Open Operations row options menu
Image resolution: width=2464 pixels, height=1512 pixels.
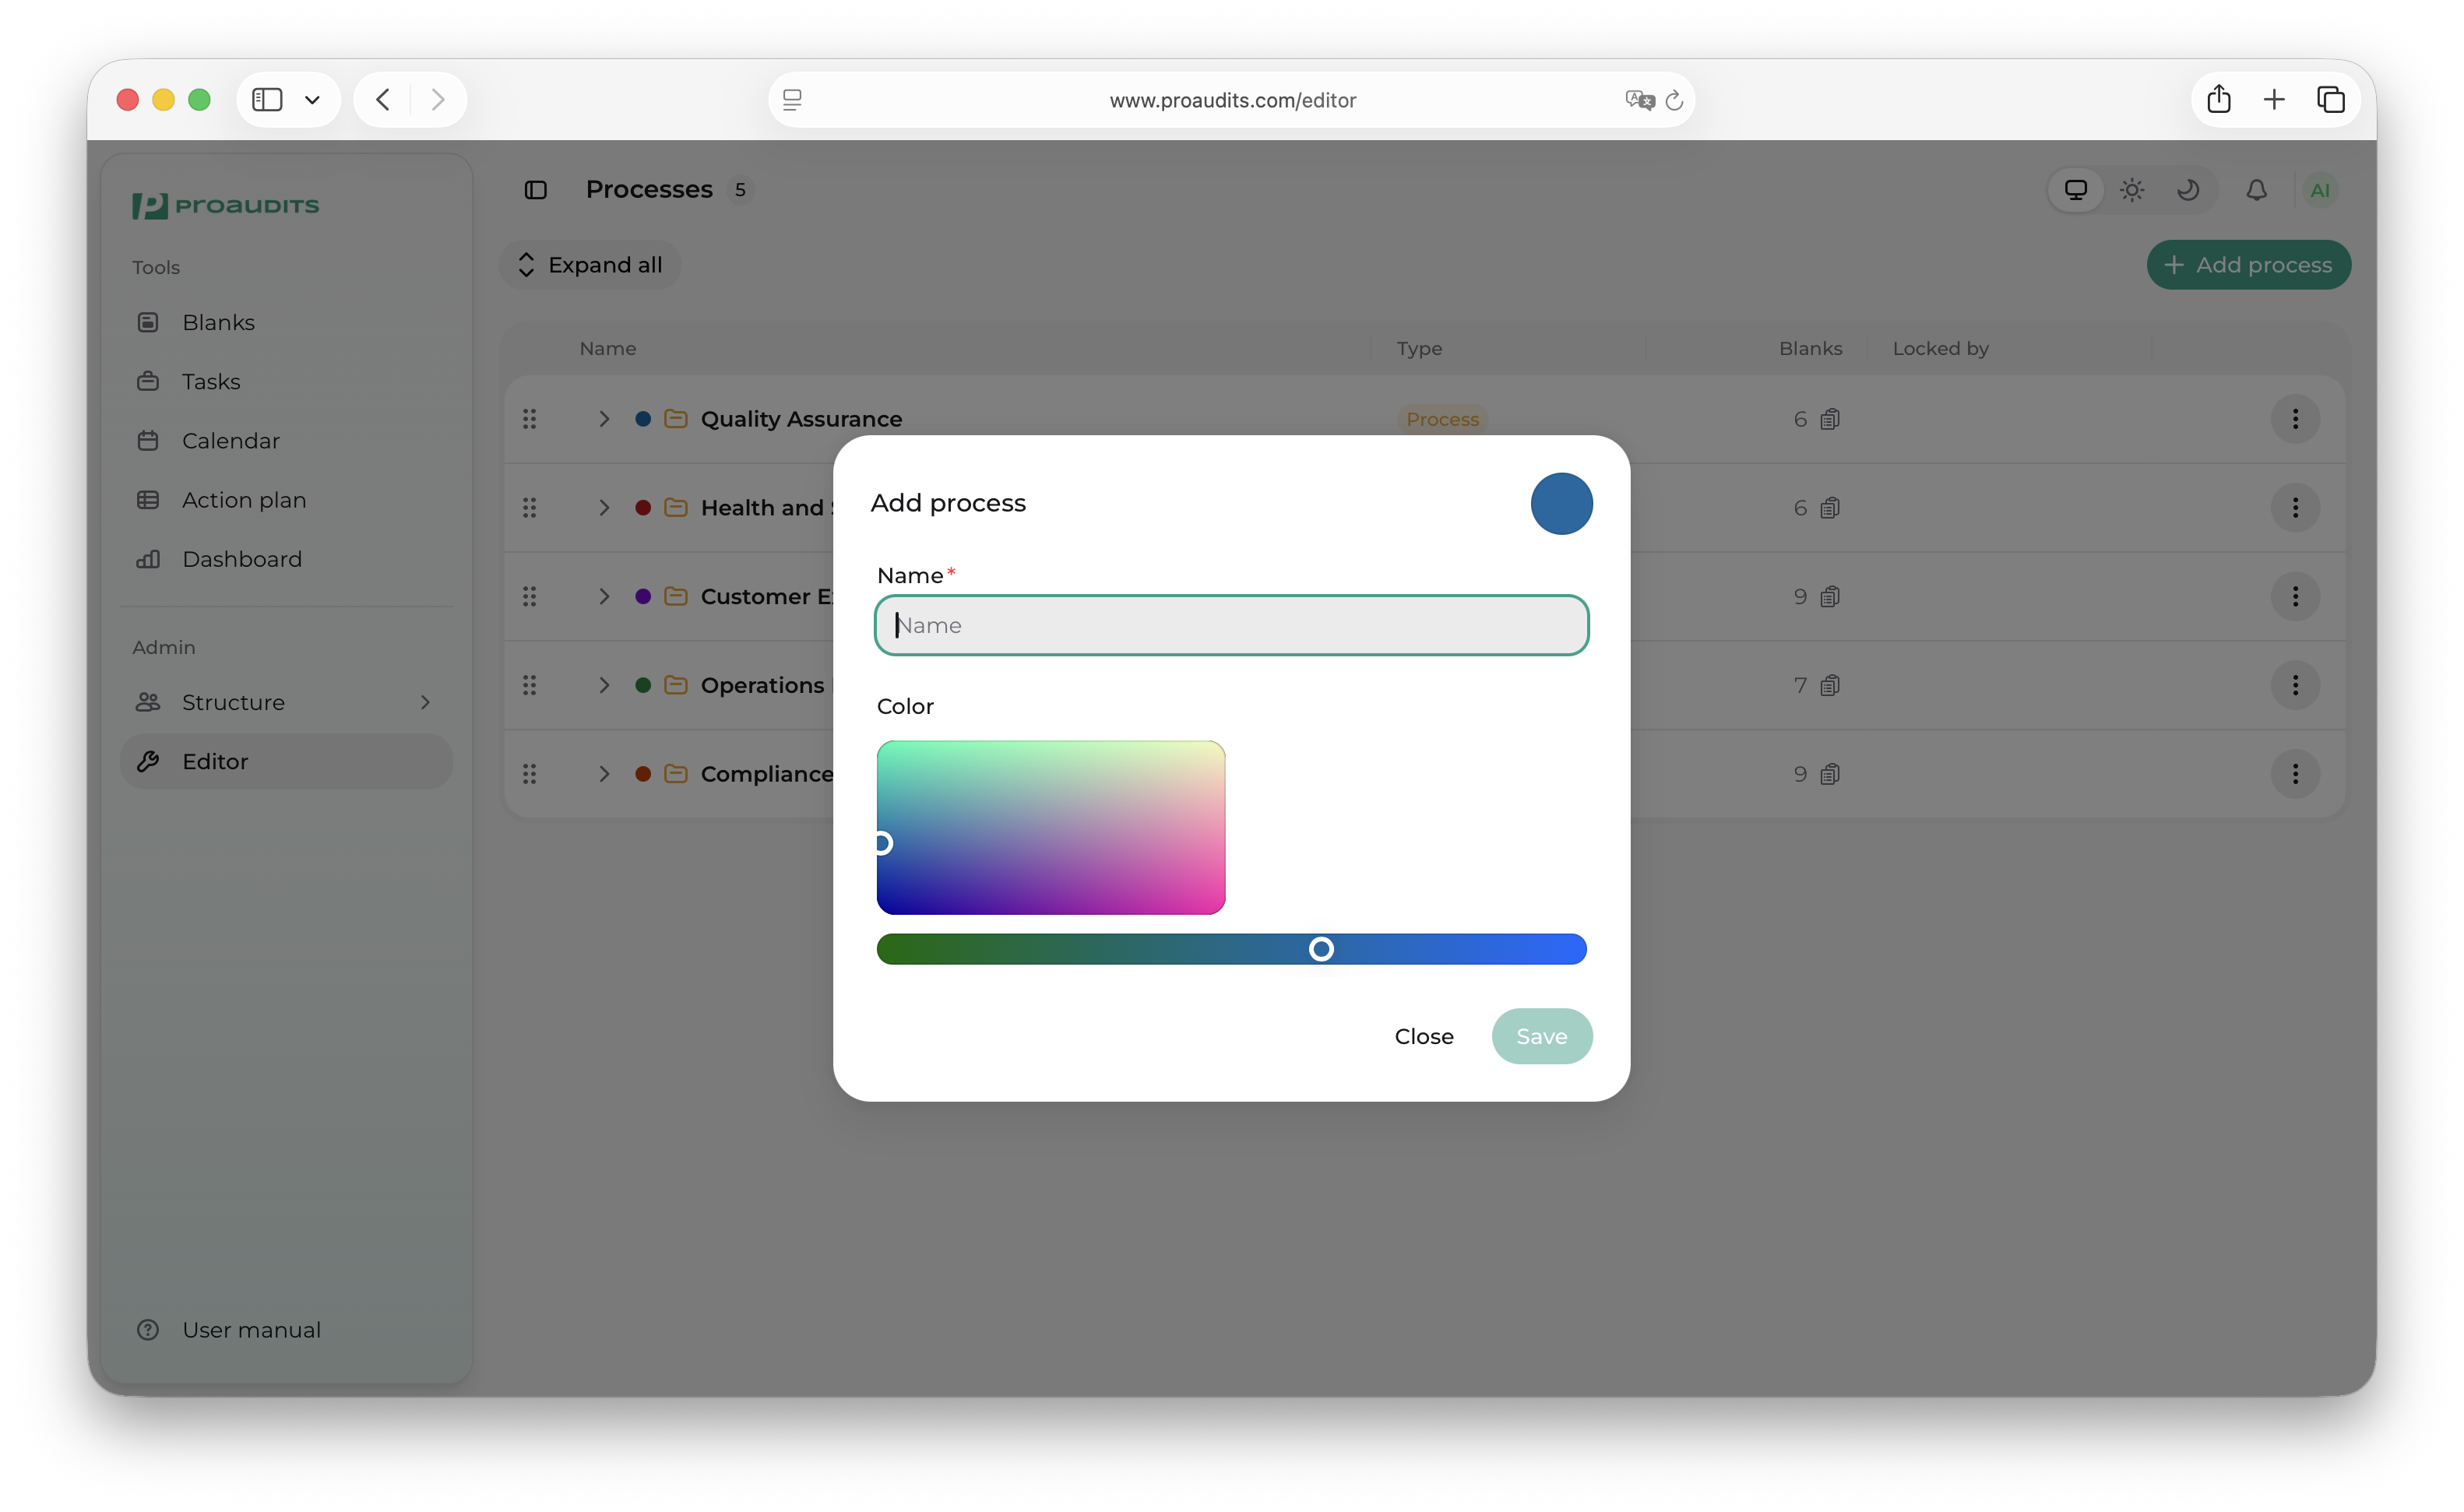click(2295, 685)
